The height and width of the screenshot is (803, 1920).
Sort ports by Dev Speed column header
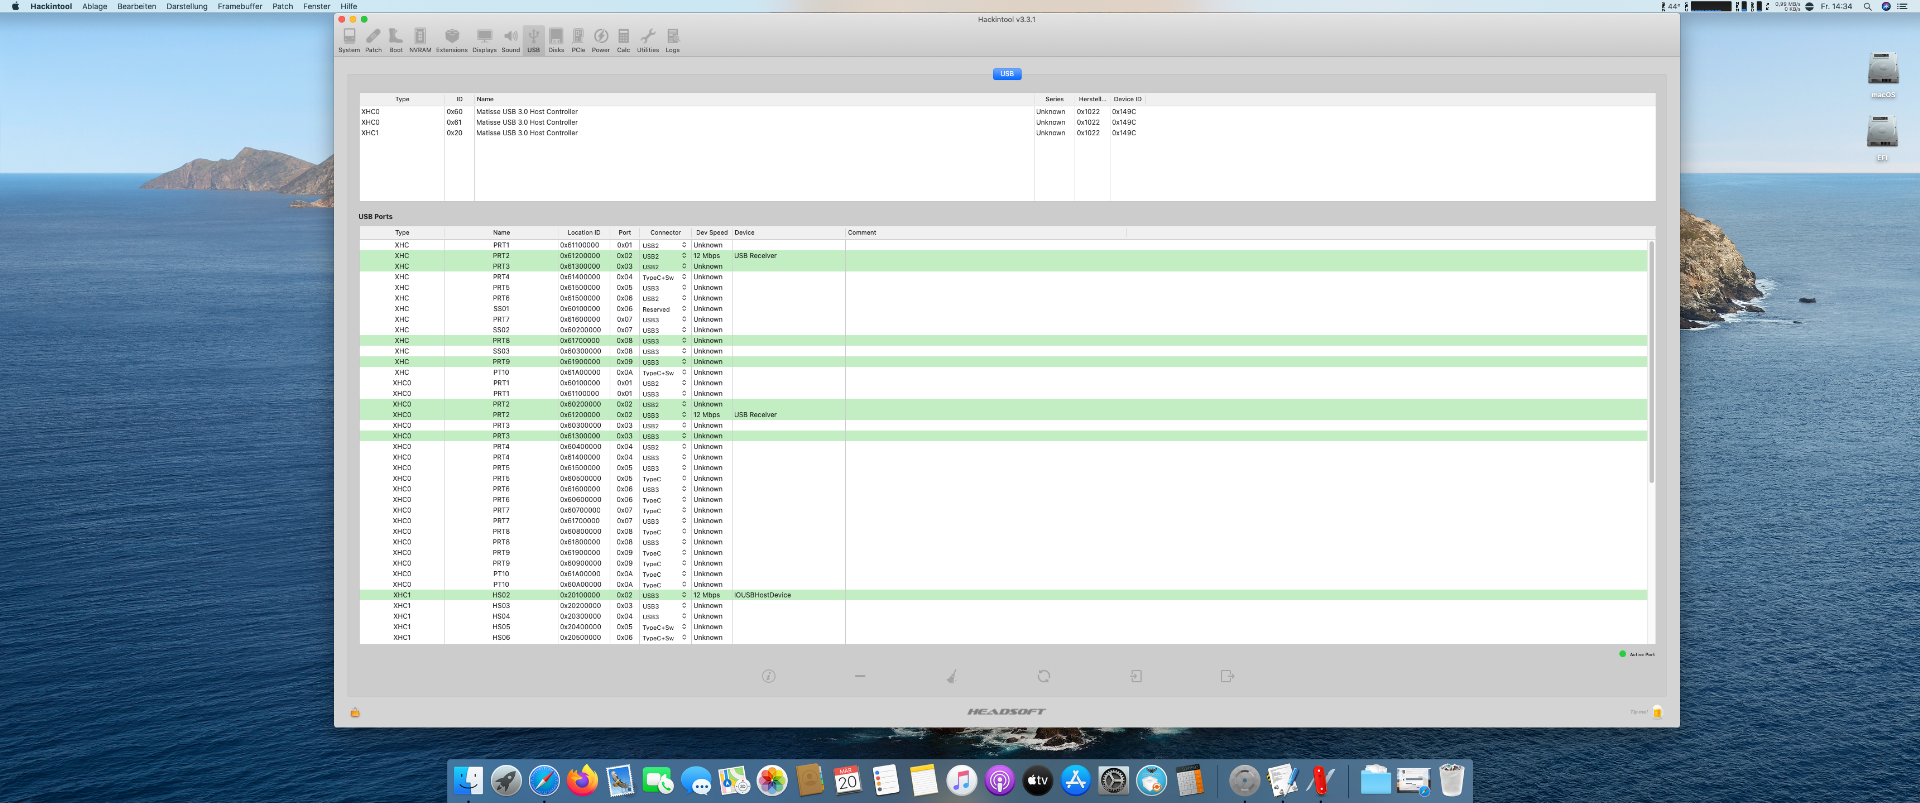click(712, 233)
